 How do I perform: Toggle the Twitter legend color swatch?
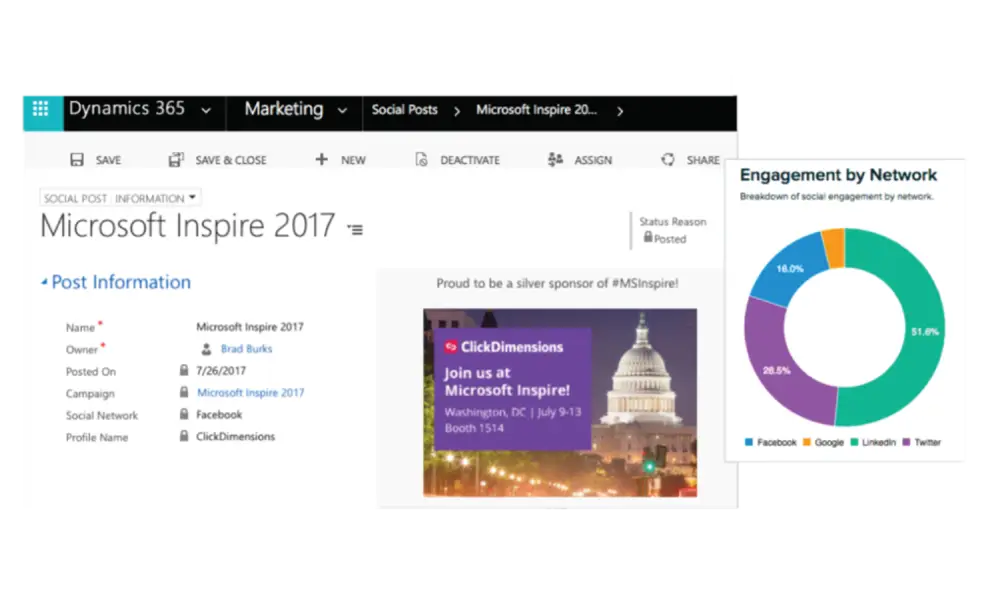click(906, 442)
